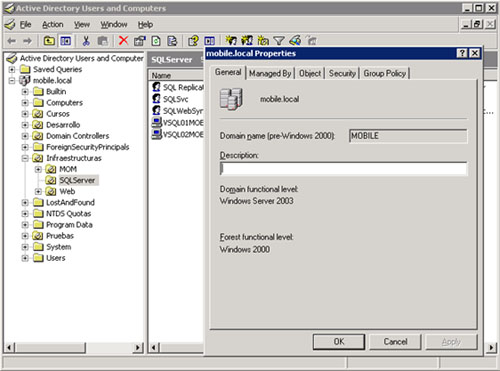Open the View menu
Viewport: 500px width, 371px height.
pos(82,25)
